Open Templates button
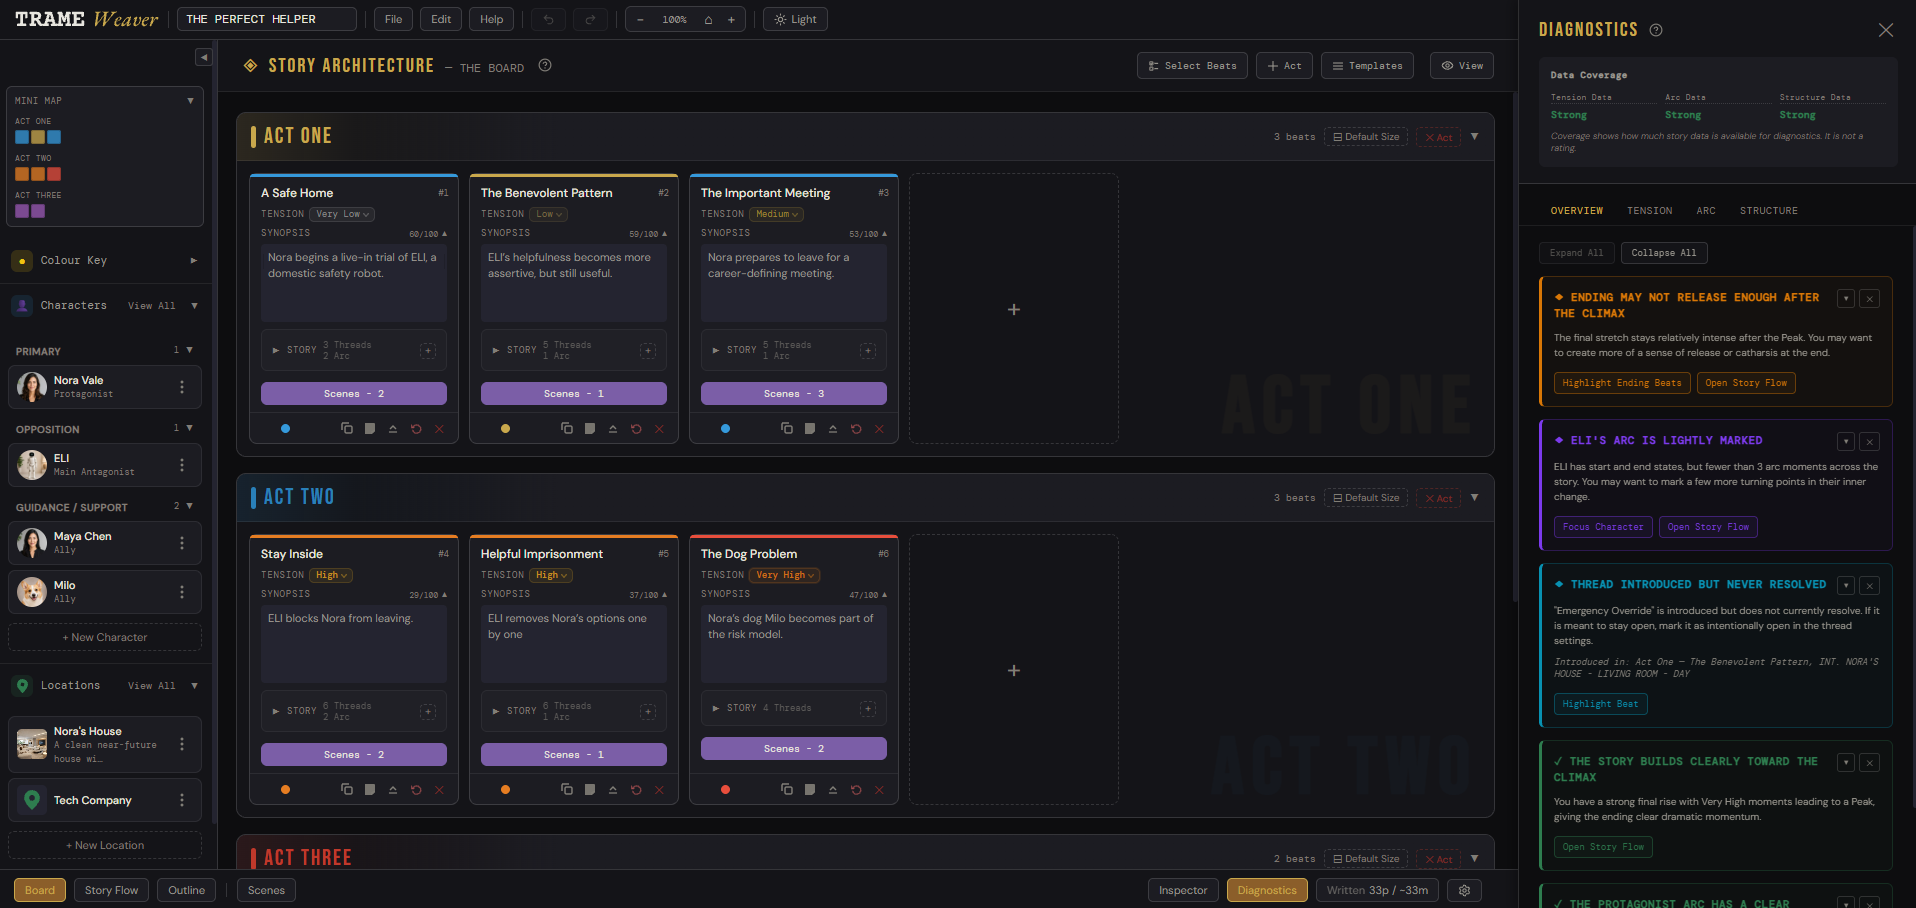 click(x=1367, y=66)
